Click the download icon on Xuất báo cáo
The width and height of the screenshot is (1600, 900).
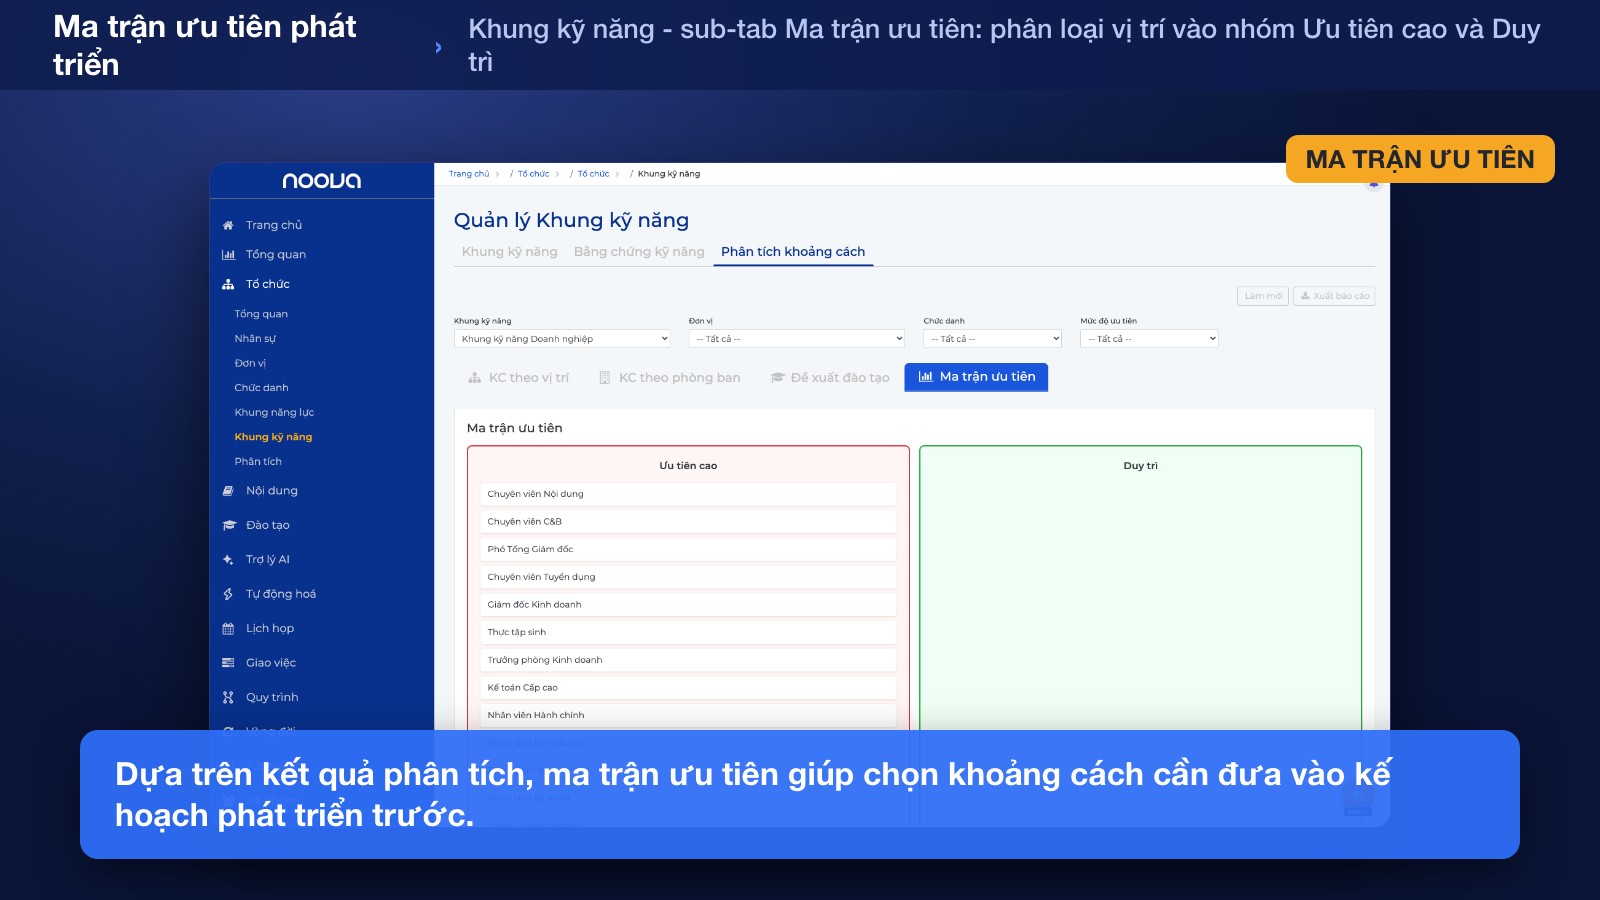[1305, 296]
